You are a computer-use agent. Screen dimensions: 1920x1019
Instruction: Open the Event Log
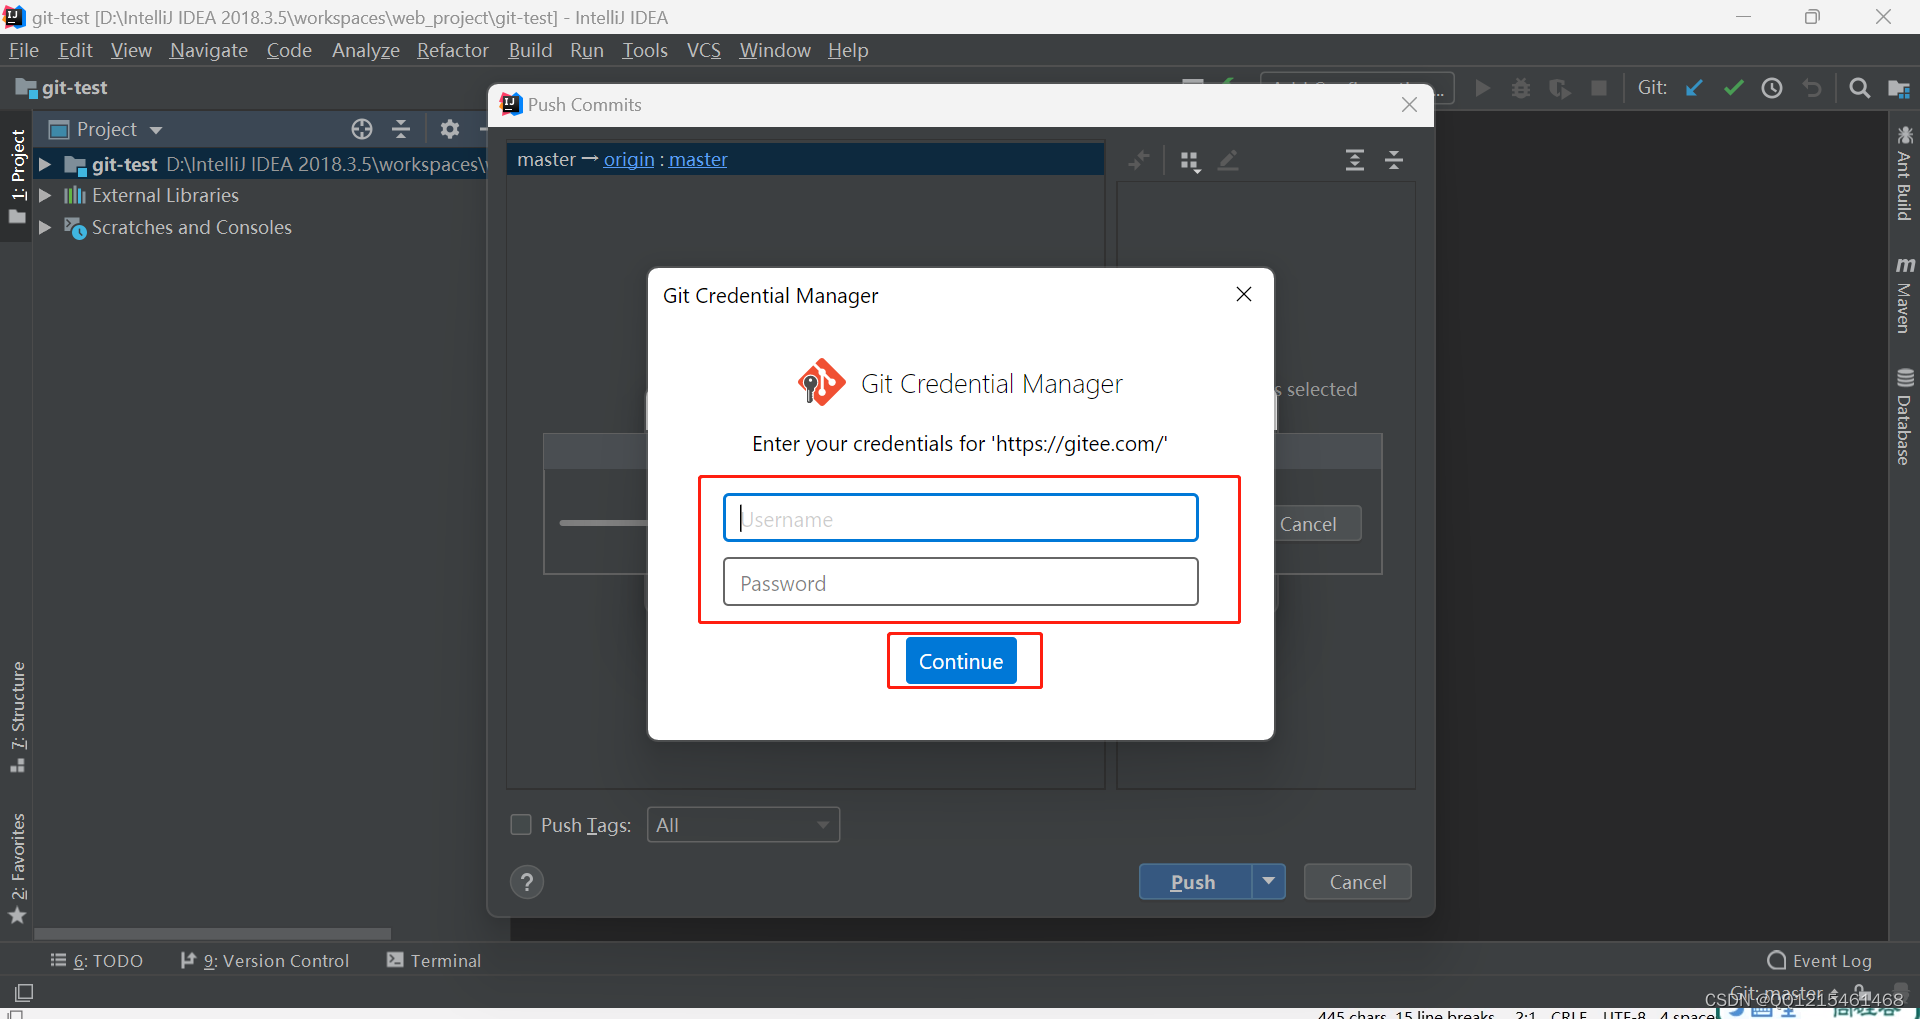click(1819, 961)
